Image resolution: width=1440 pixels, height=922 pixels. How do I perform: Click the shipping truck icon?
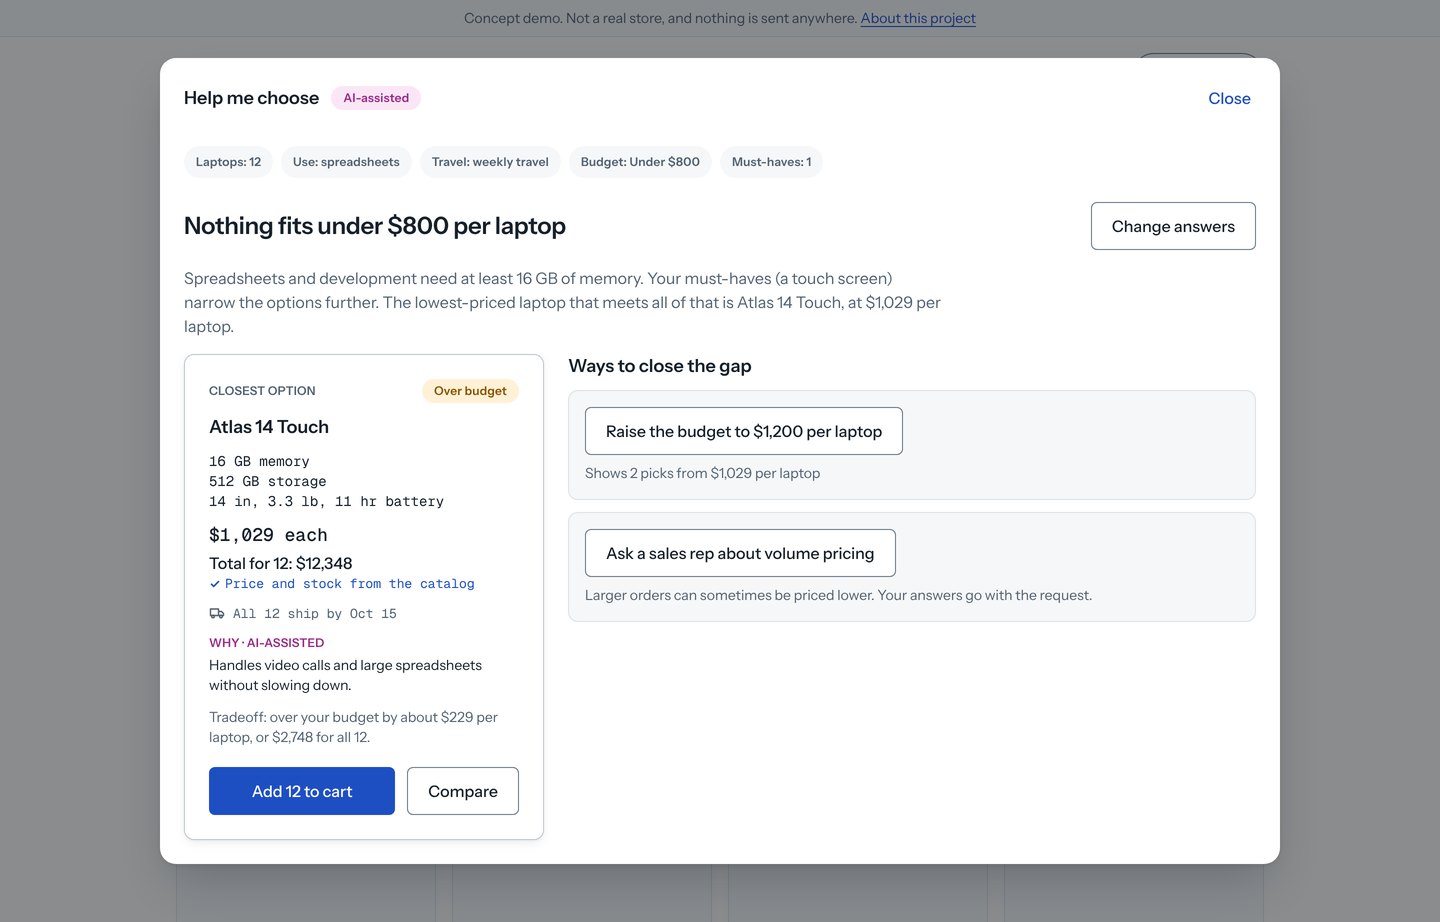click(216, 614)
